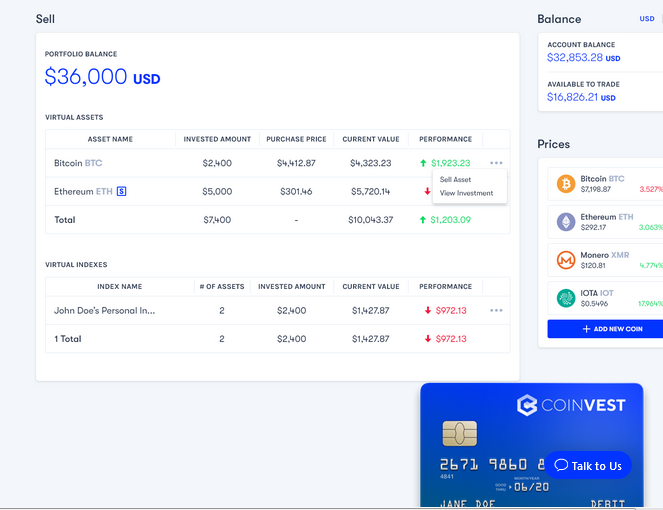Click the Asset Name column header
The height and width of the screenshot is (510, 663).
[x=110, y=139]
